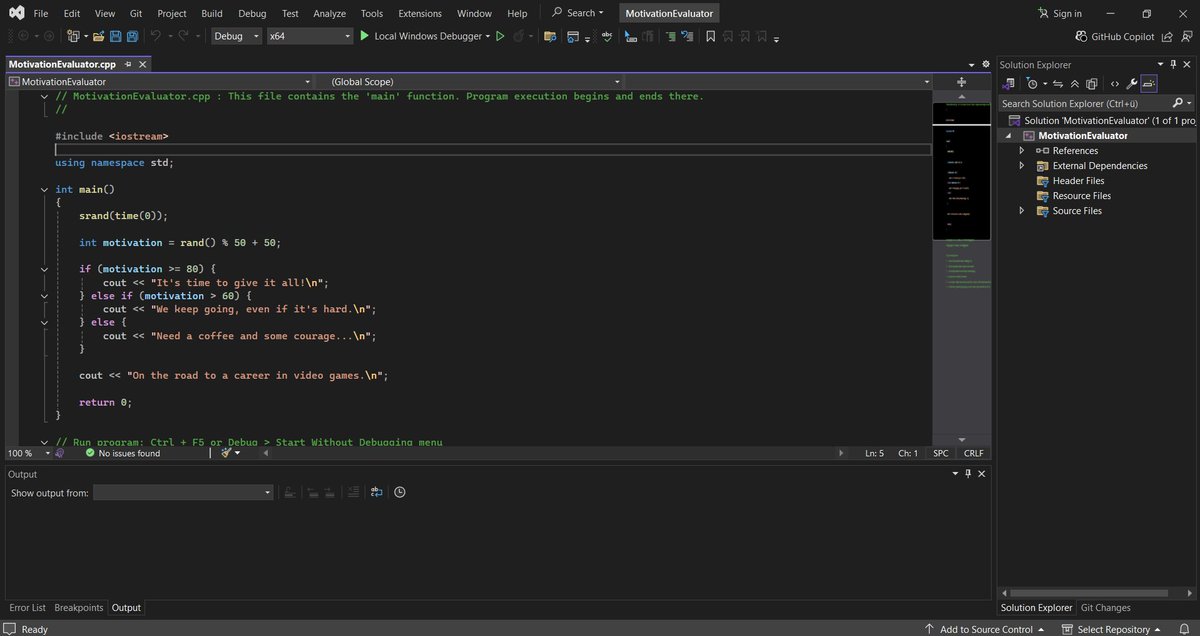The height and width of the screenshot is (636, 1200).
Task: Click the Open File folder icon in toolbar
Action: pos(99,36)
